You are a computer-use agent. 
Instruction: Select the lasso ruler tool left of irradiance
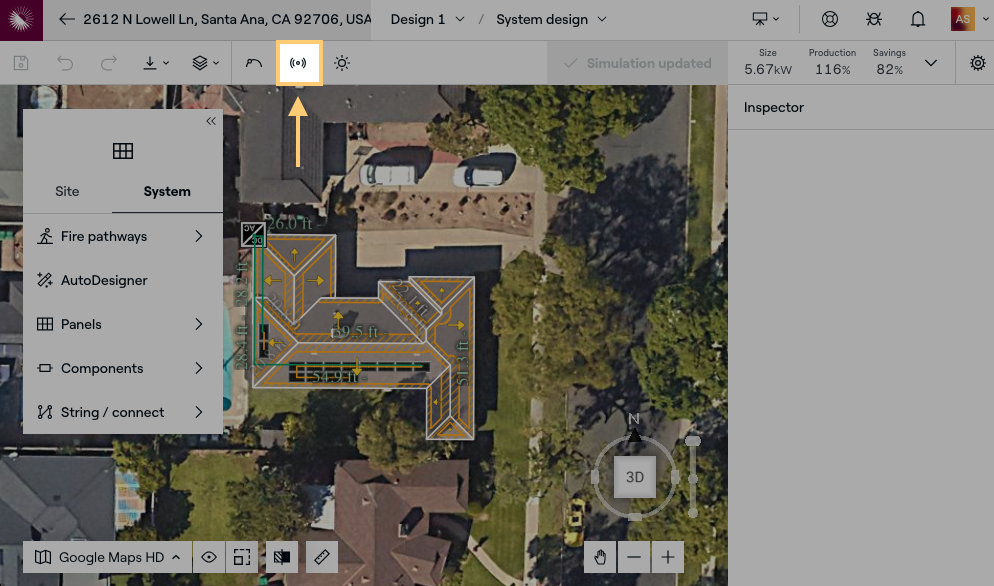(x=253, y=62)
